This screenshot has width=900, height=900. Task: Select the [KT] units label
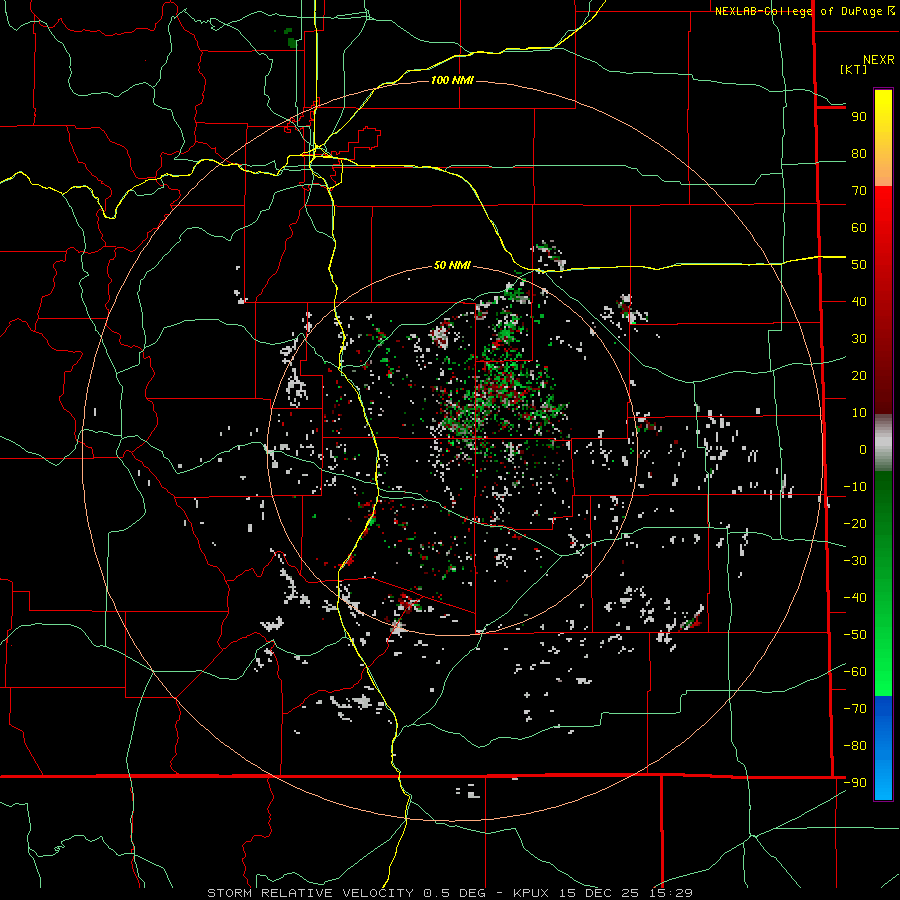[853, 69]
